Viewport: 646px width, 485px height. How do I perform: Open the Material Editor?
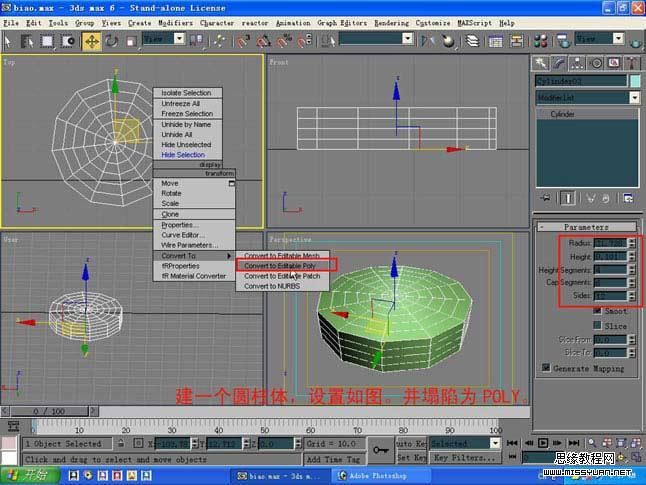[540, 41]
